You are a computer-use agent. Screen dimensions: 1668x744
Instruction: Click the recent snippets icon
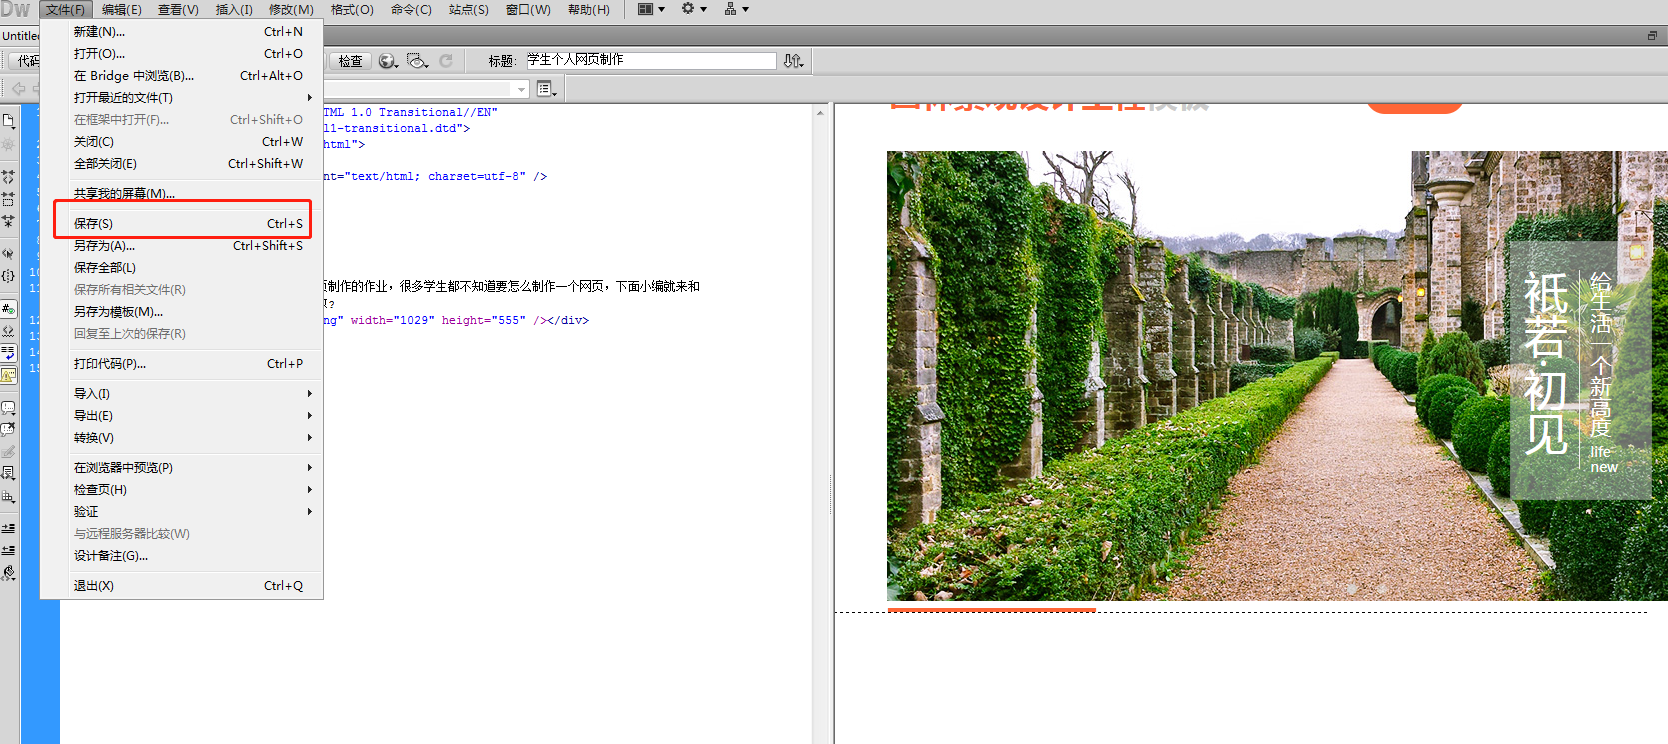point(8,474)
